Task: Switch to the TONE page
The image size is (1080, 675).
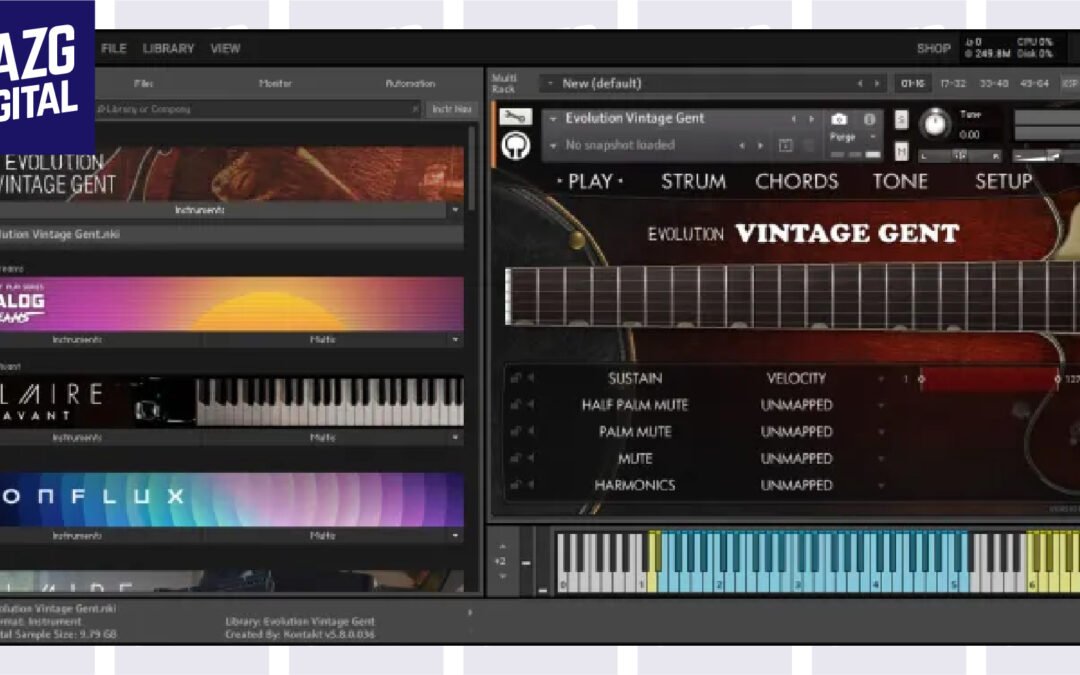Action: 900,181
